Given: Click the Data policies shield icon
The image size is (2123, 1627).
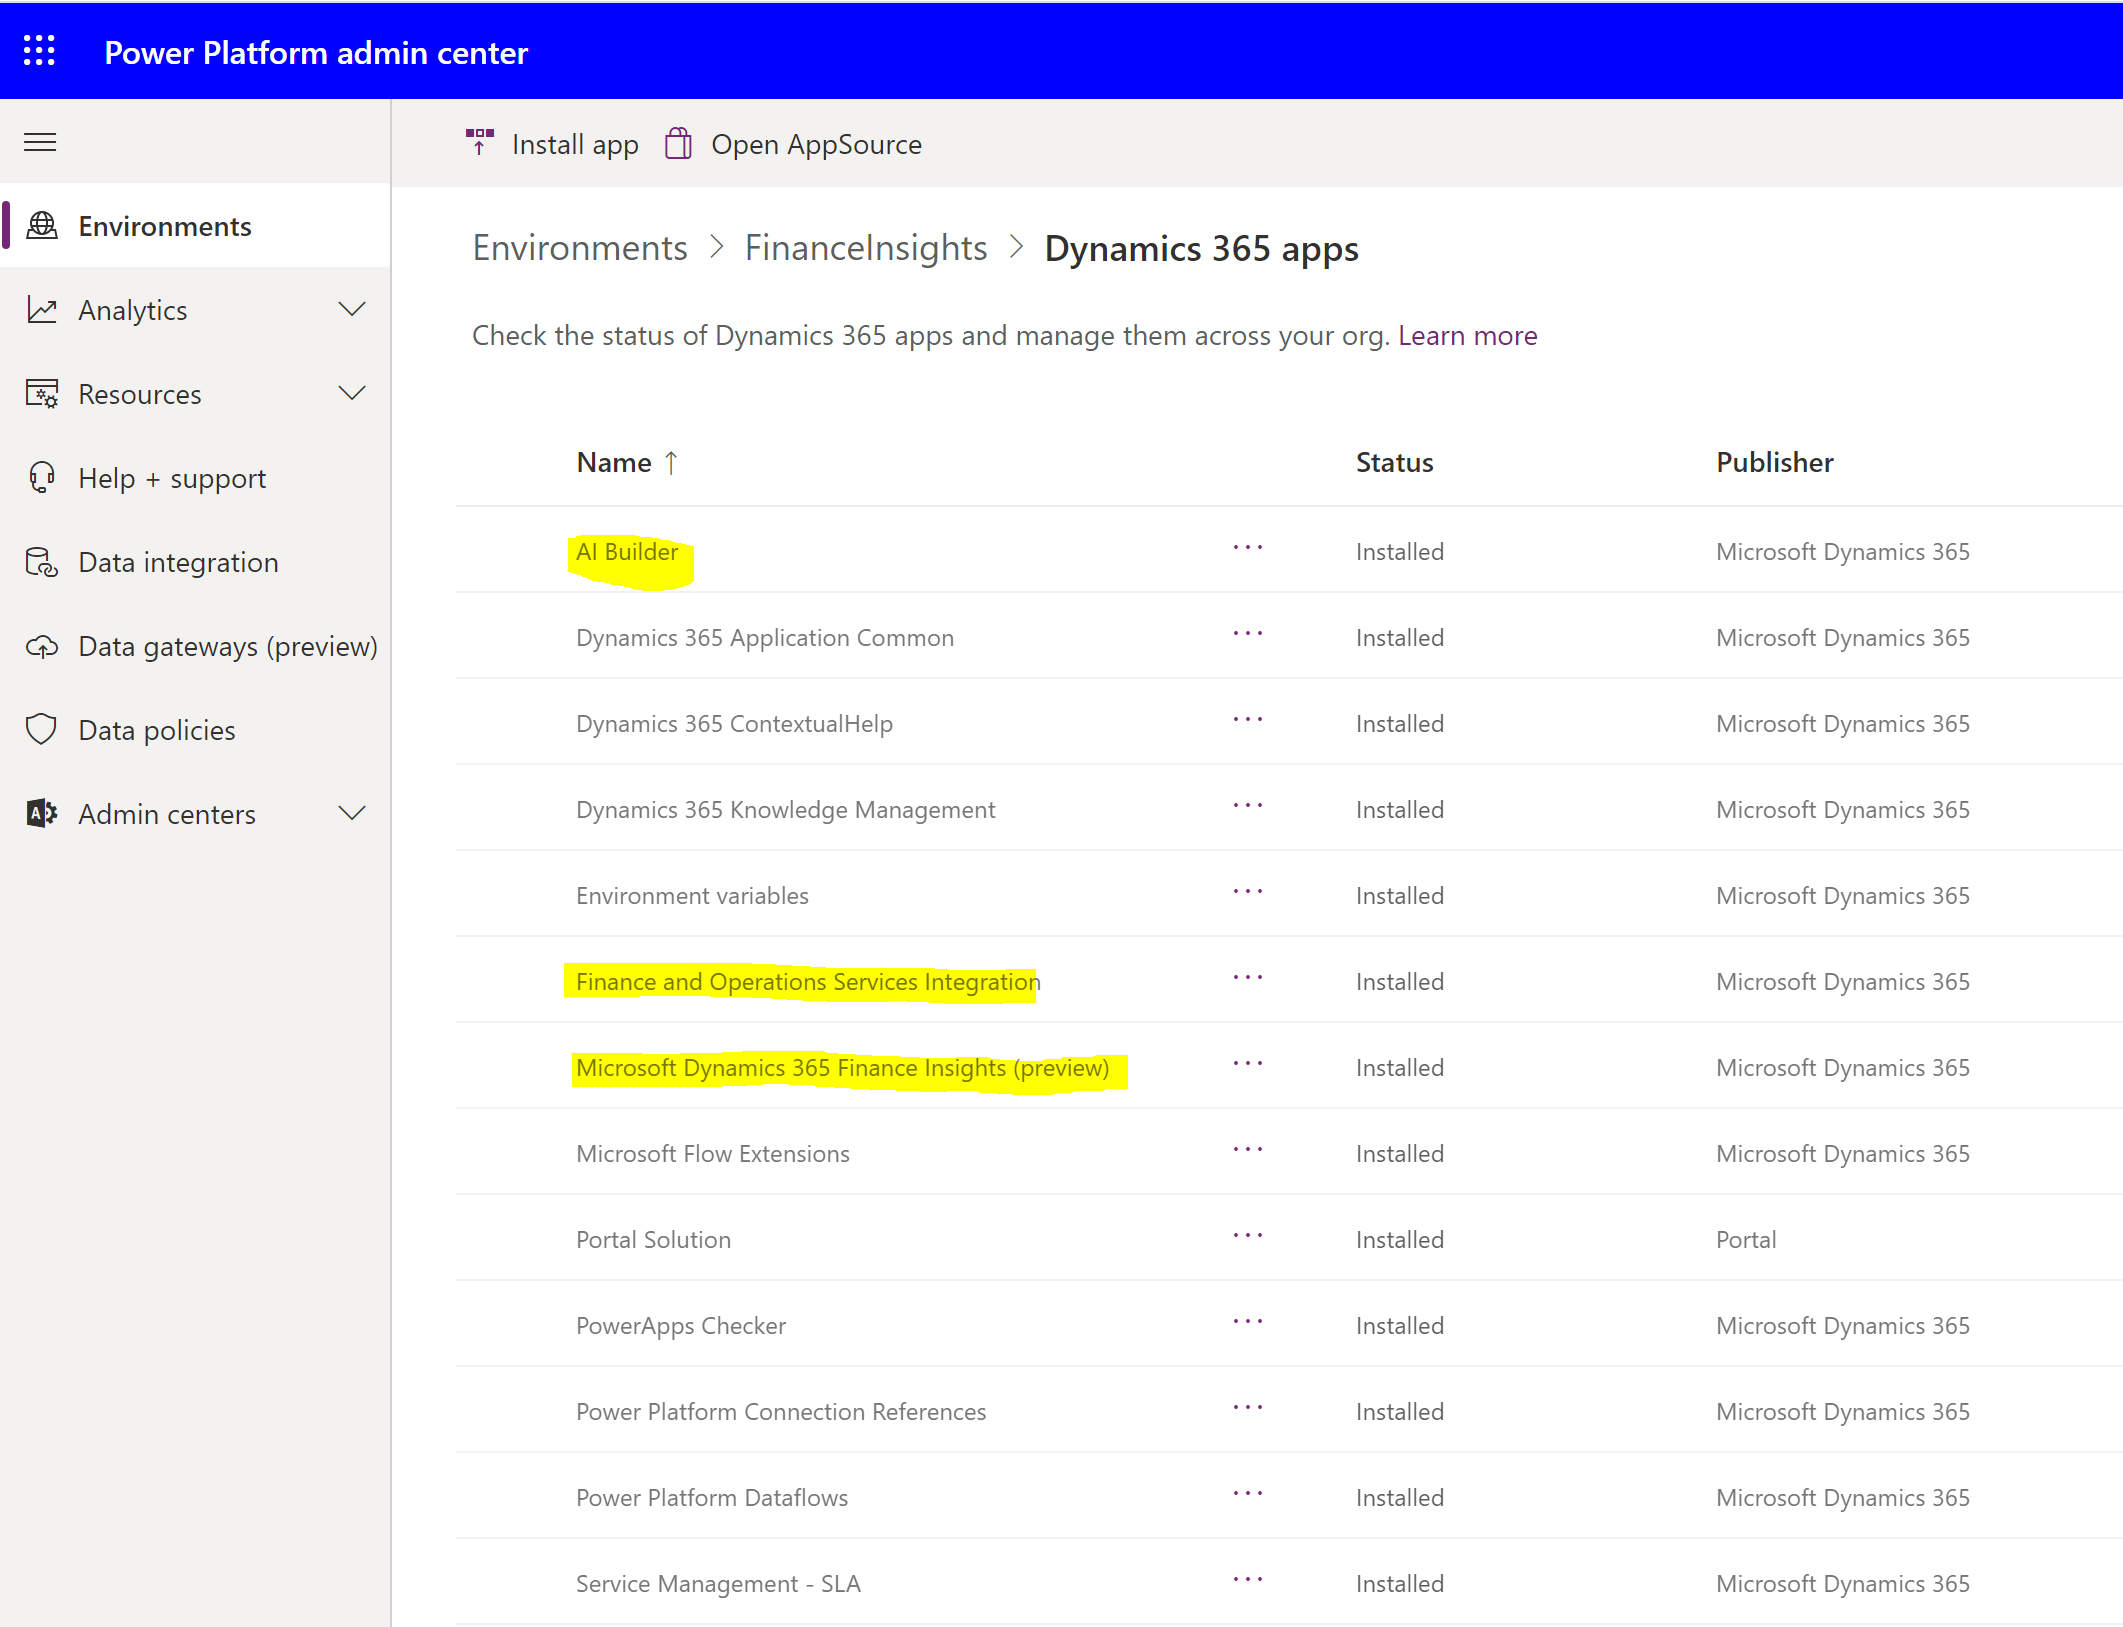Looking at the screenshot, I should pos(42,730).
